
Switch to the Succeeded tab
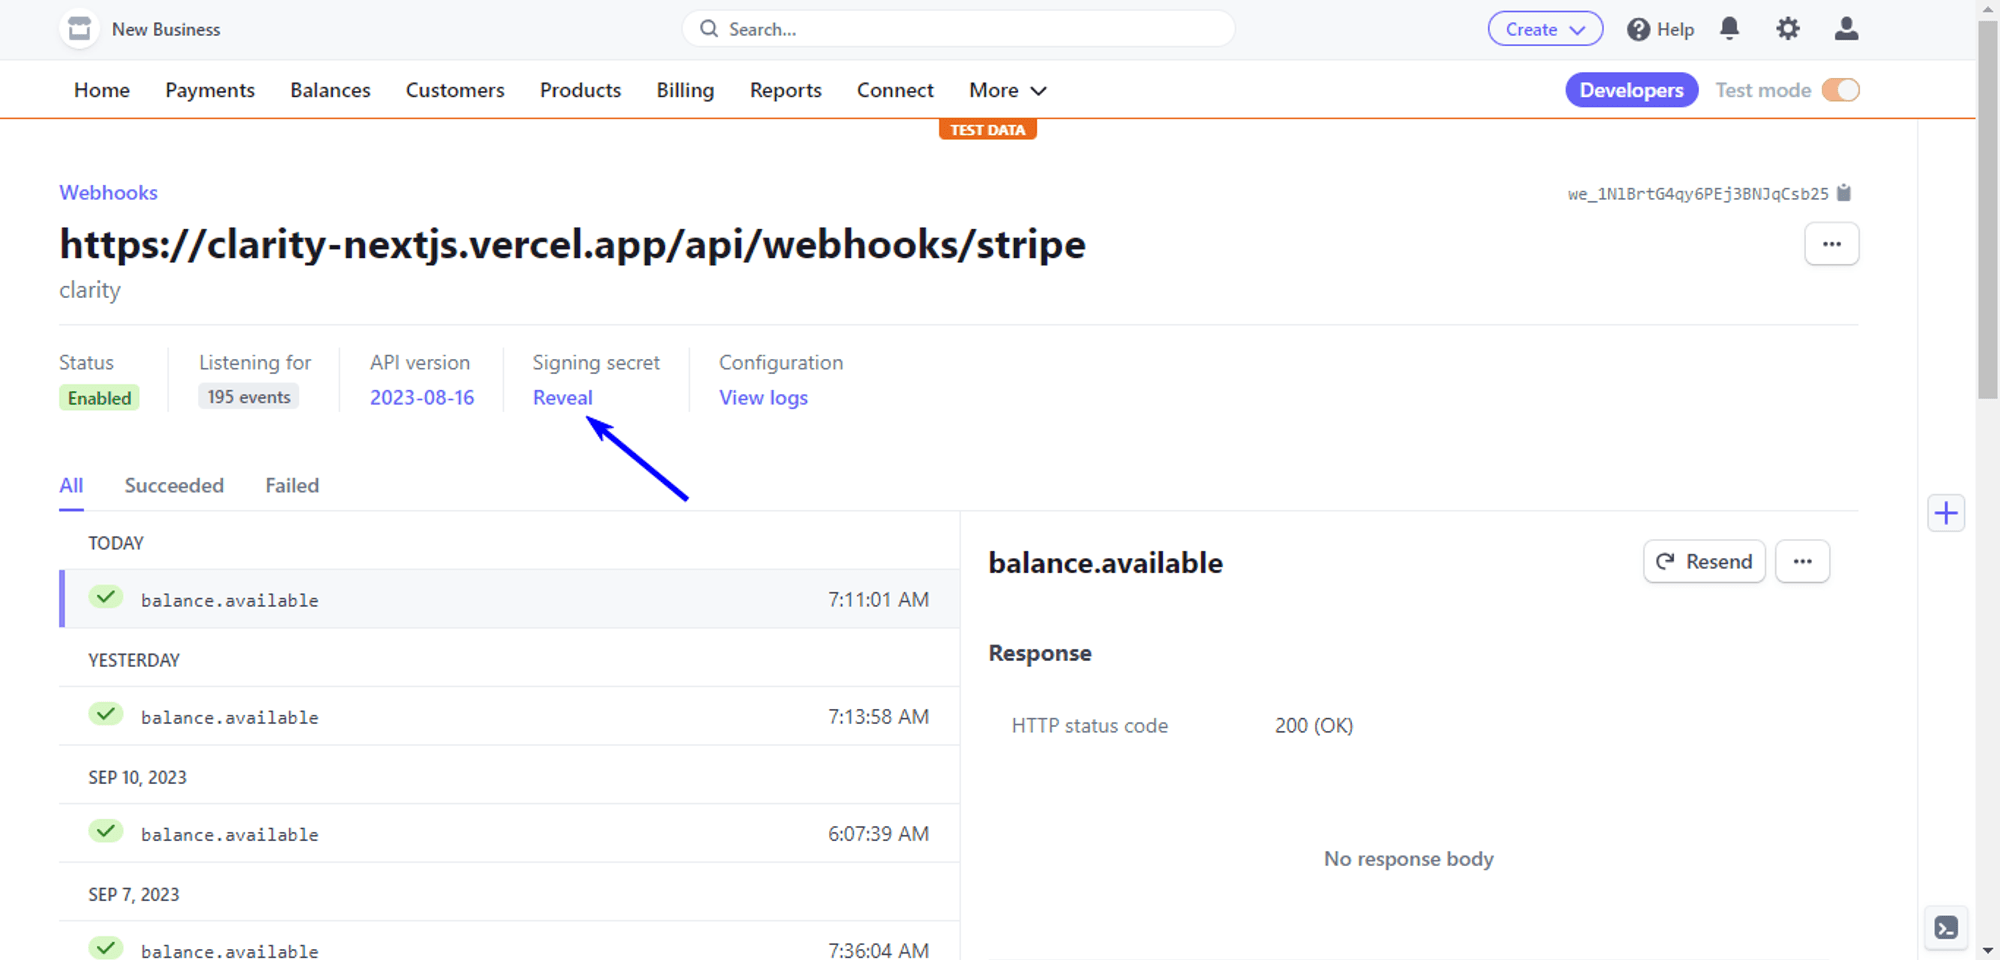(174, 486)
